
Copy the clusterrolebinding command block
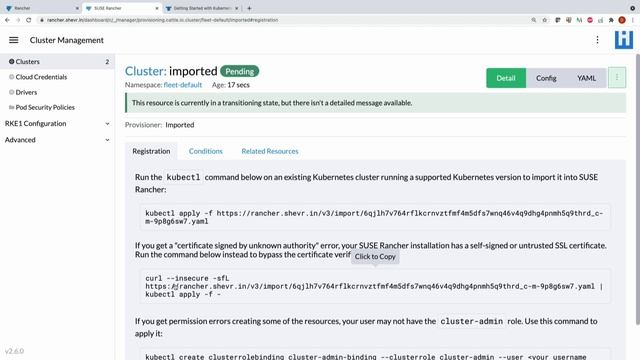point(375,354)
